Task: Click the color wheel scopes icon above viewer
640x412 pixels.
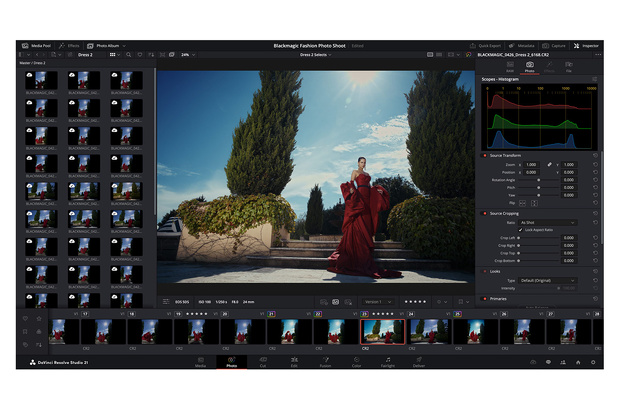Action: point(468,55)
